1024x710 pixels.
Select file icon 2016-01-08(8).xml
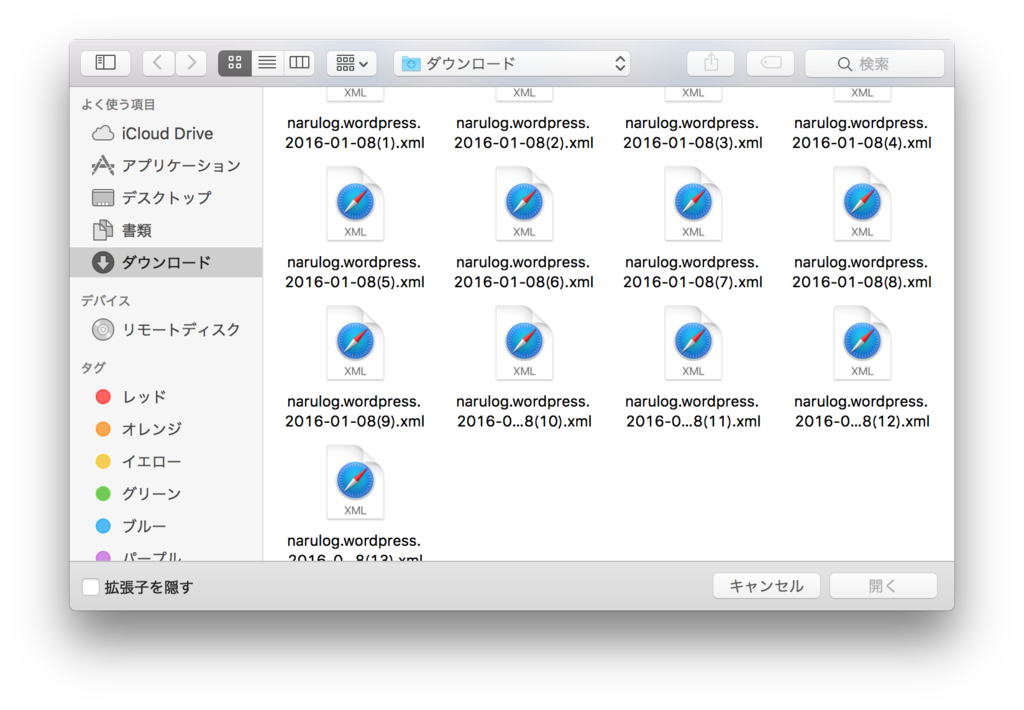862,204
